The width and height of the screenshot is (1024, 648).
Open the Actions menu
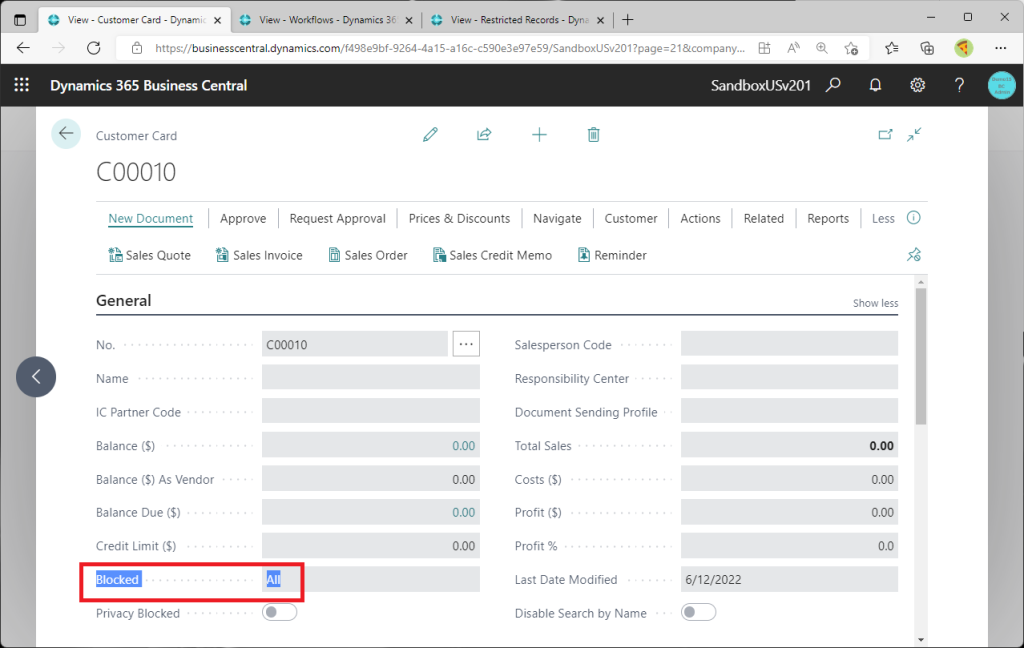700,218
